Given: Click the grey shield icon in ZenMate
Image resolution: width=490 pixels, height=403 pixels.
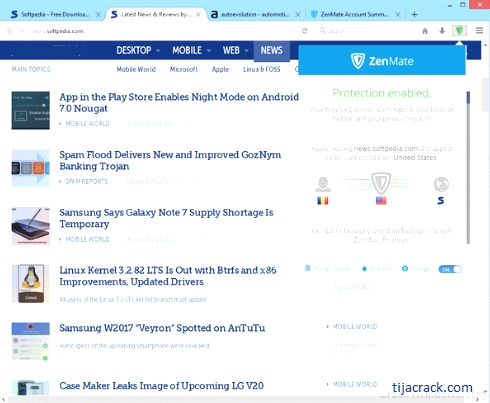Looking at the screenshot, I should click(381, 183).
